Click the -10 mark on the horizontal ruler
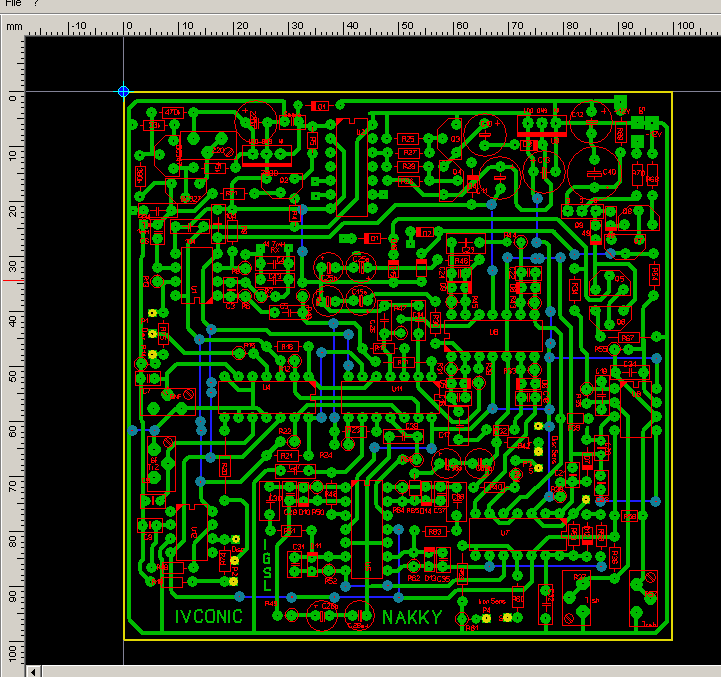Viewport: 721px width, 677px height. point(79,26)
